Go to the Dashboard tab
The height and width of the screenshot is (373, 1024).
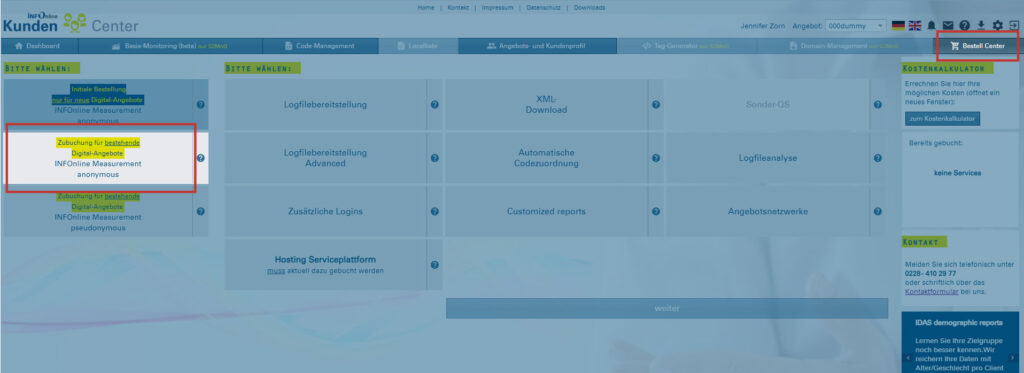39,46
